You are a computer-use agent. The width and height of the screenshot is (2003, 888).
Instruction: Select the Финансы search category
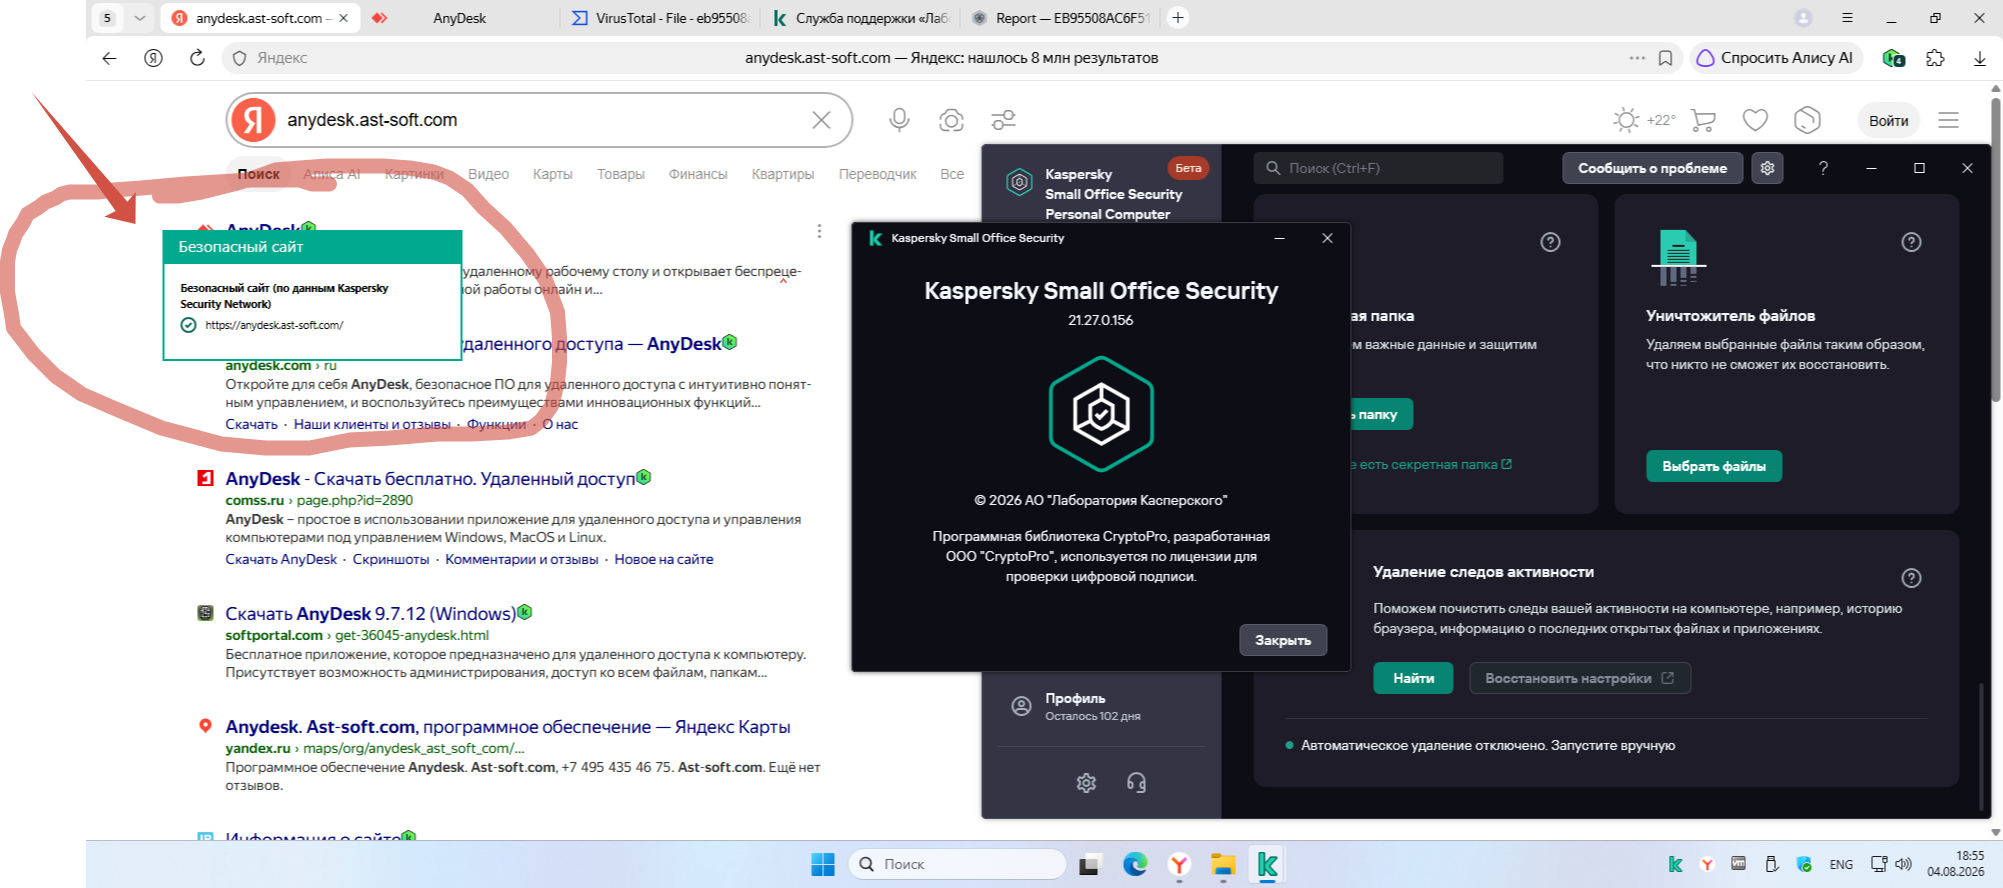coord(698,174)
